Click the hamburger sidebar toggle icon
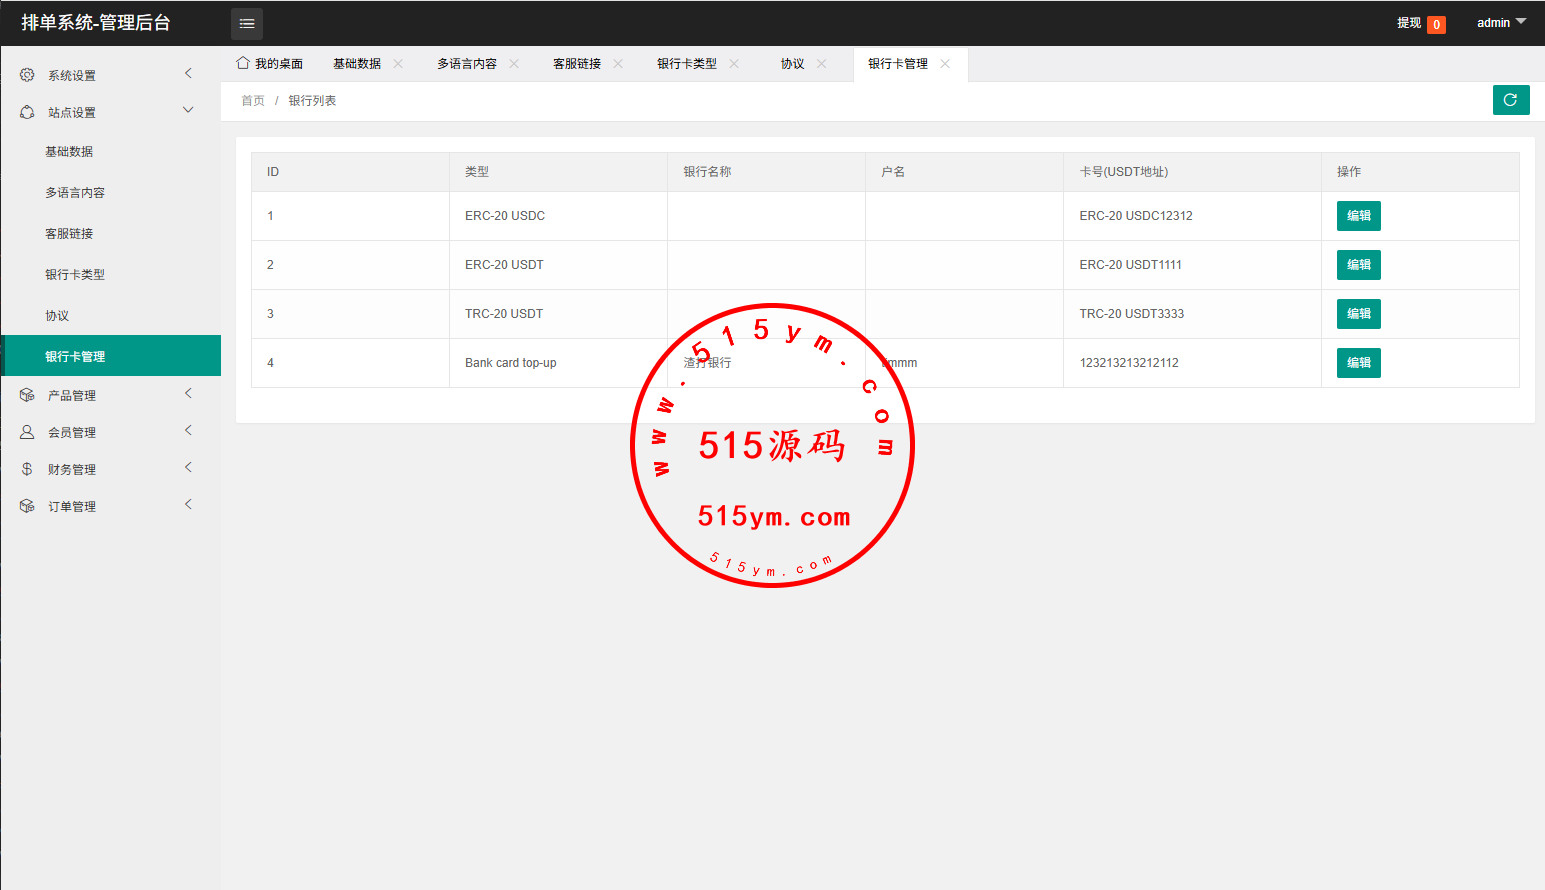This screenshot has width=1545, height=890. pos(247,23)
